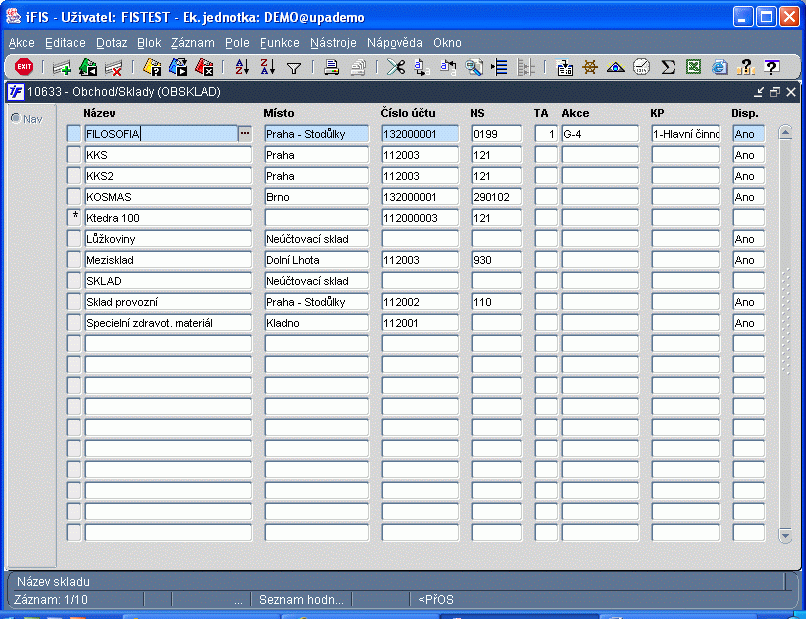Click the delete record icon
Screen dimensions: 806x619
click(x=114, y=67)
